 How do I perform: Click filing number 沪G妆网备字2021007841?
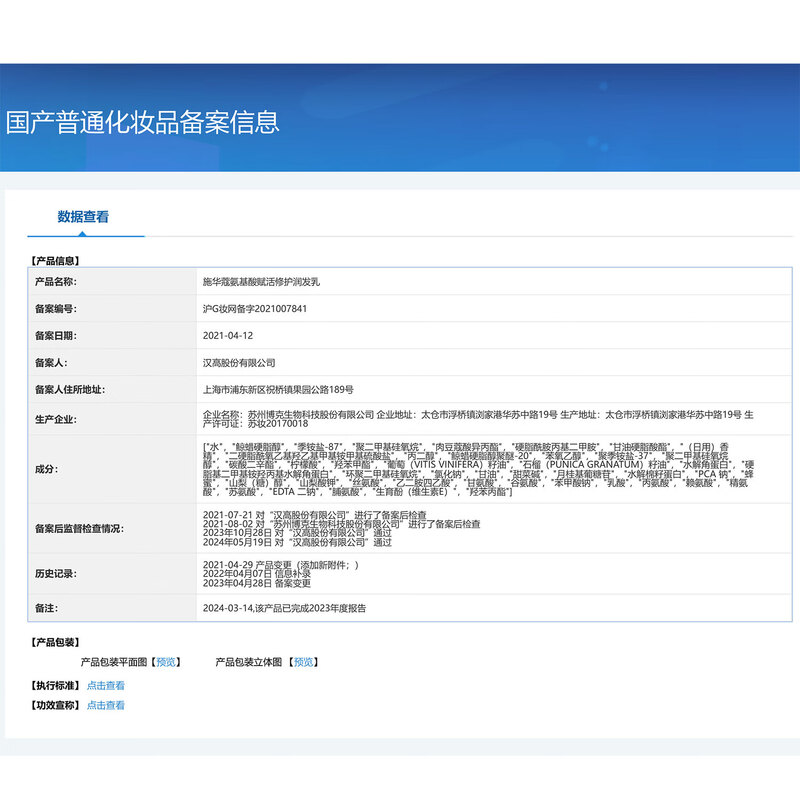click(255, 309)
